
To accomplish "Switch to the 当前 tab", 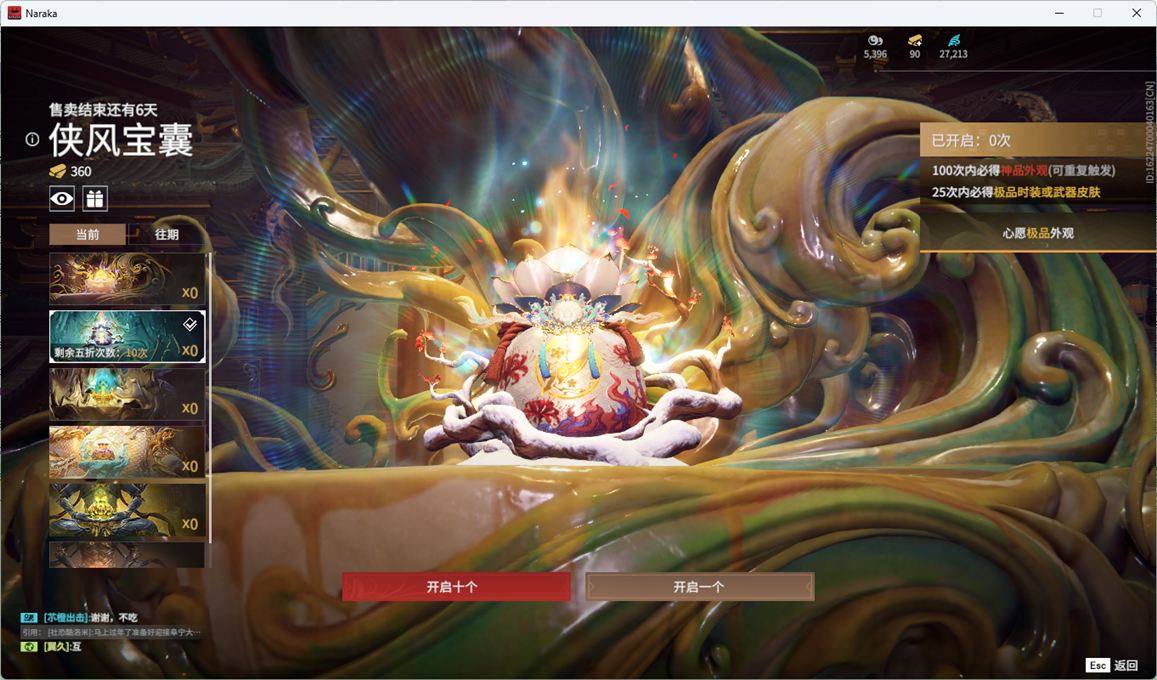I will tap(87, 234).
